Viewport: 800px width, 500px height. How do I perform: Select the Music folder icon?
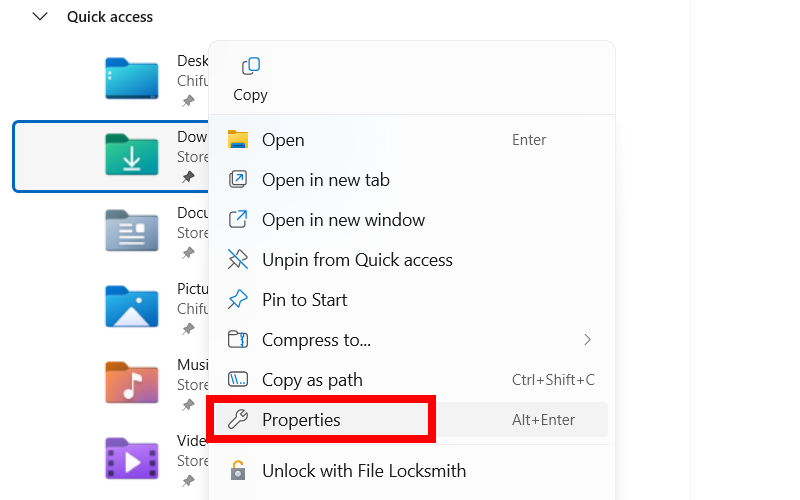[131, 382]
